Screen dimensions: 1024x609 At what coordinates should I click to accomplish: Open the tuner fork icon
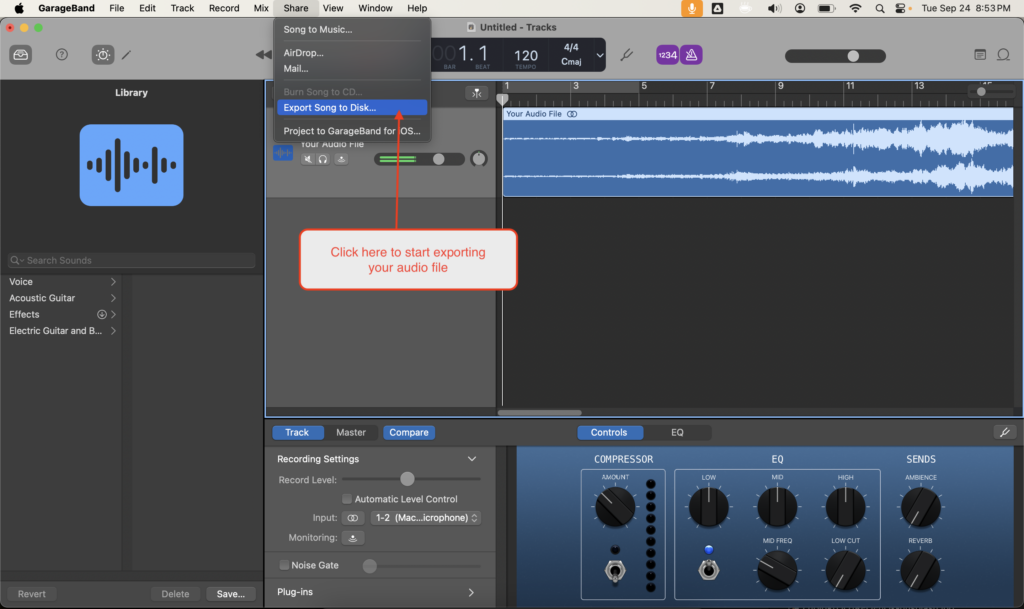coord(626,55)
